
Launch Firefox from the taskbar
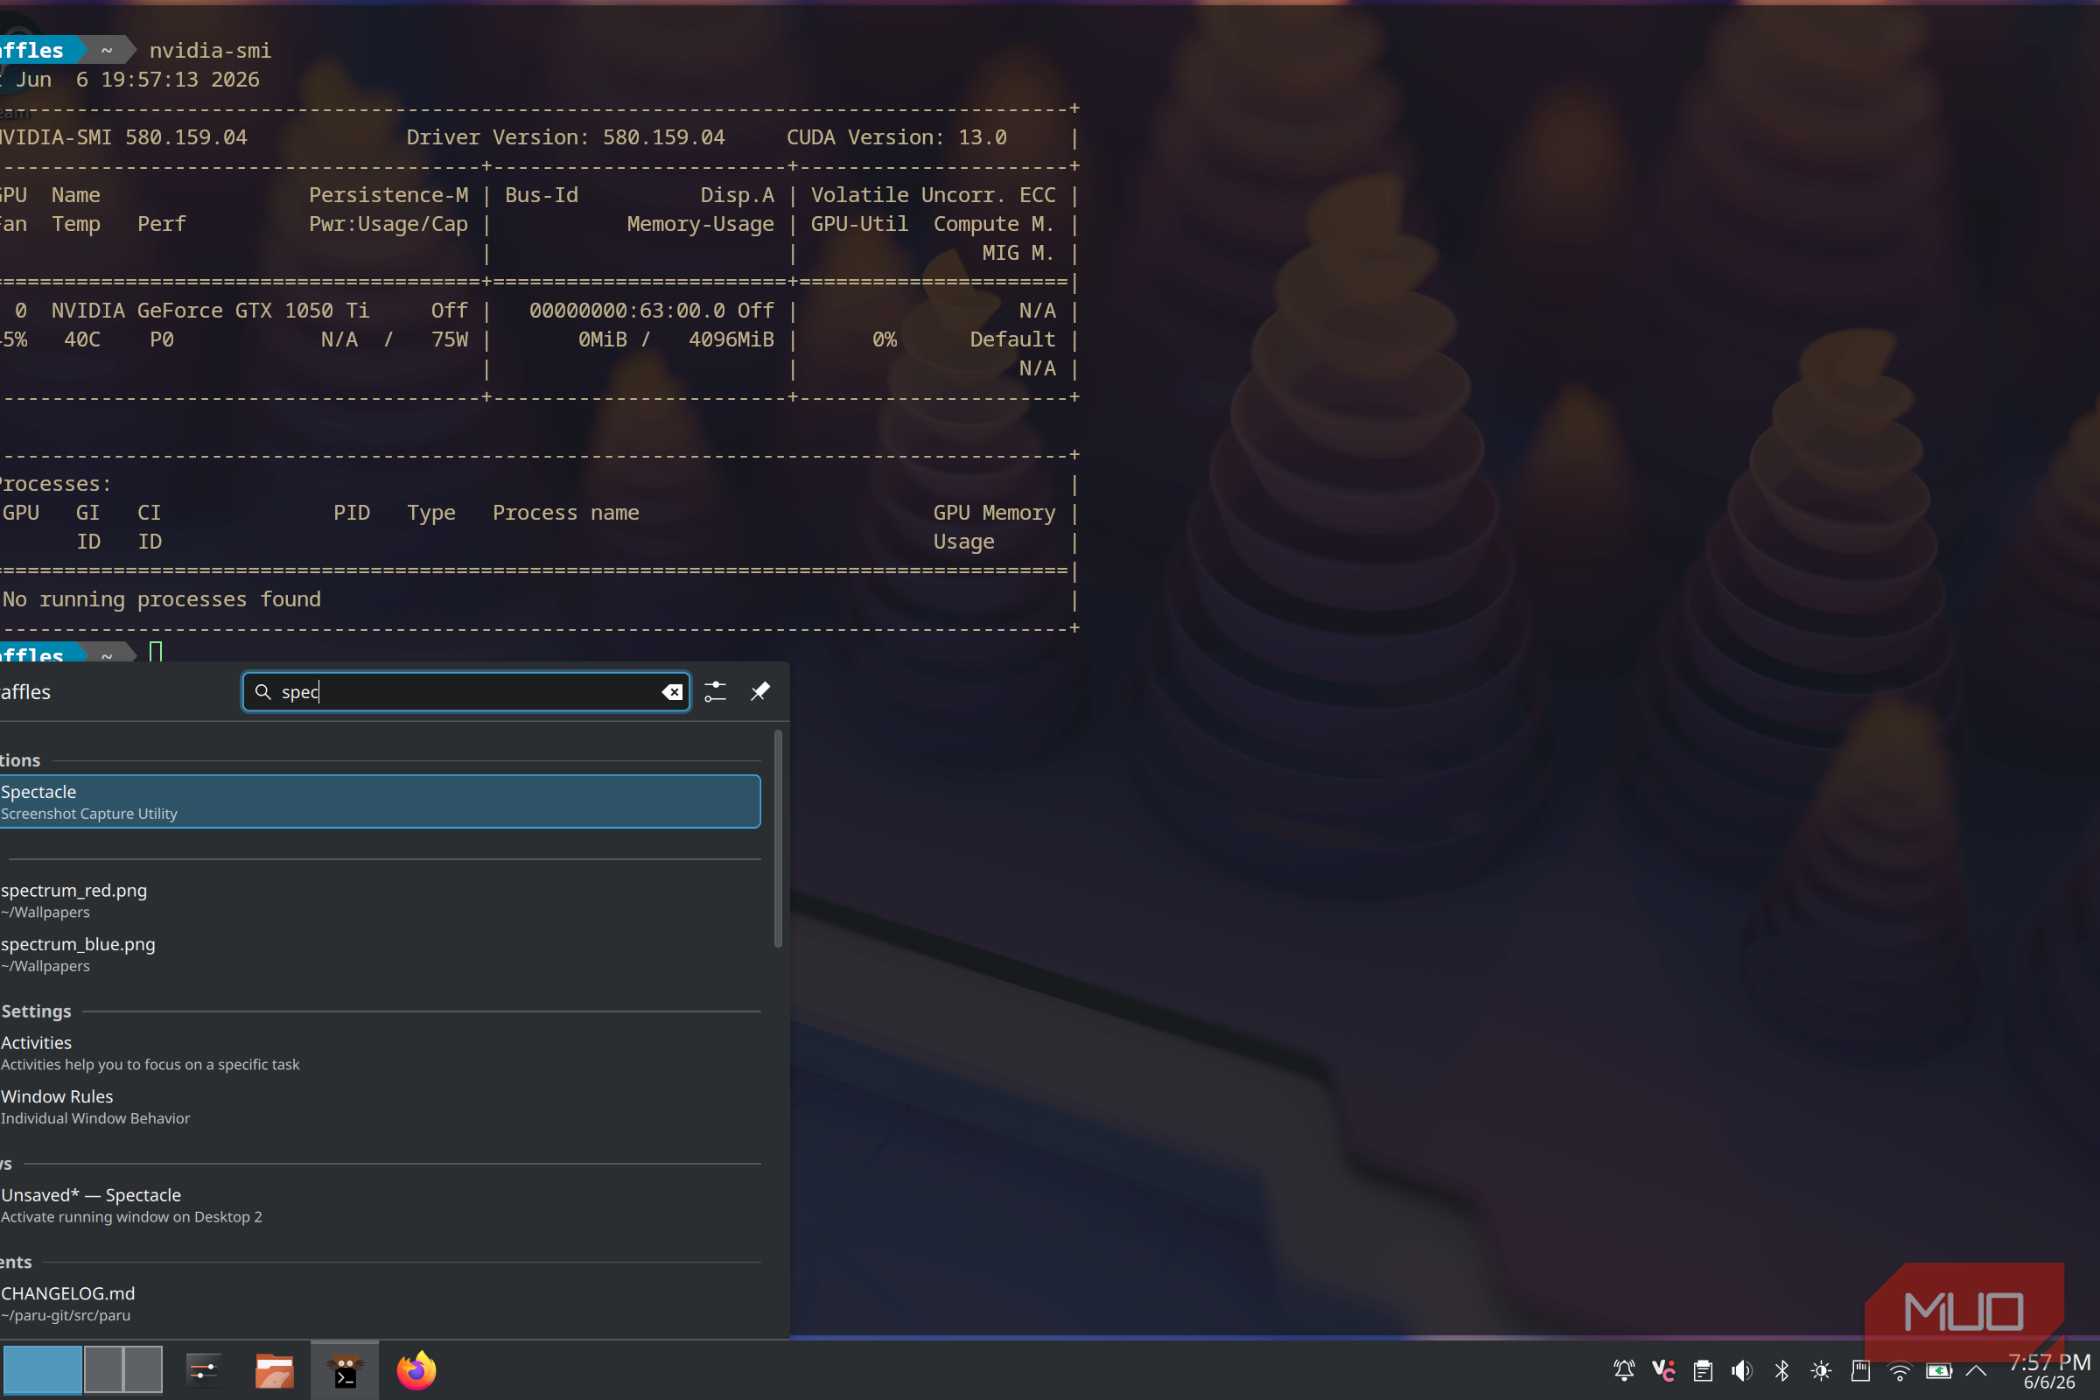pyautogui.click(x=416, y=1370)
